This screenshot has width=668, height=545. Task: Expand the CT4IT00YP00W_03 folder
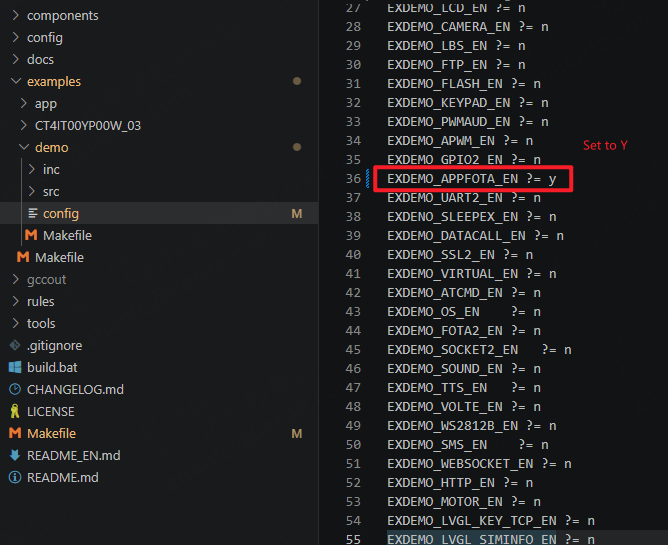(24, 125)
